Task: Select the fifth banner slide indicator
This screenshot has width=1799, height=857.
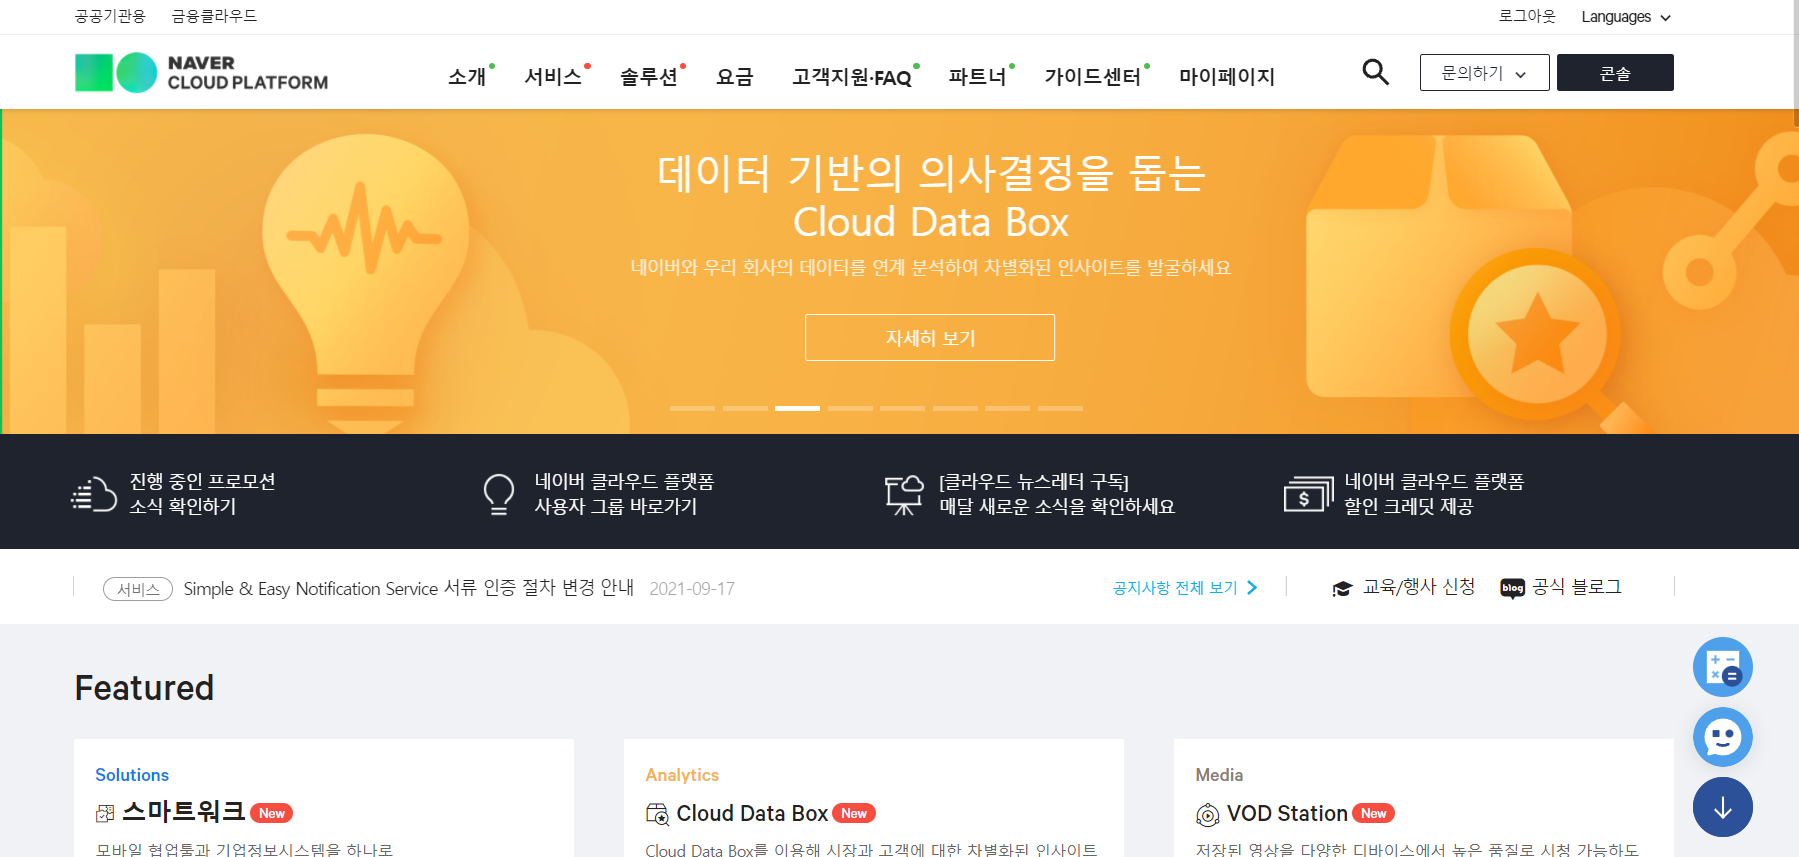Action: pyautogui.click(x=902, y=408)
